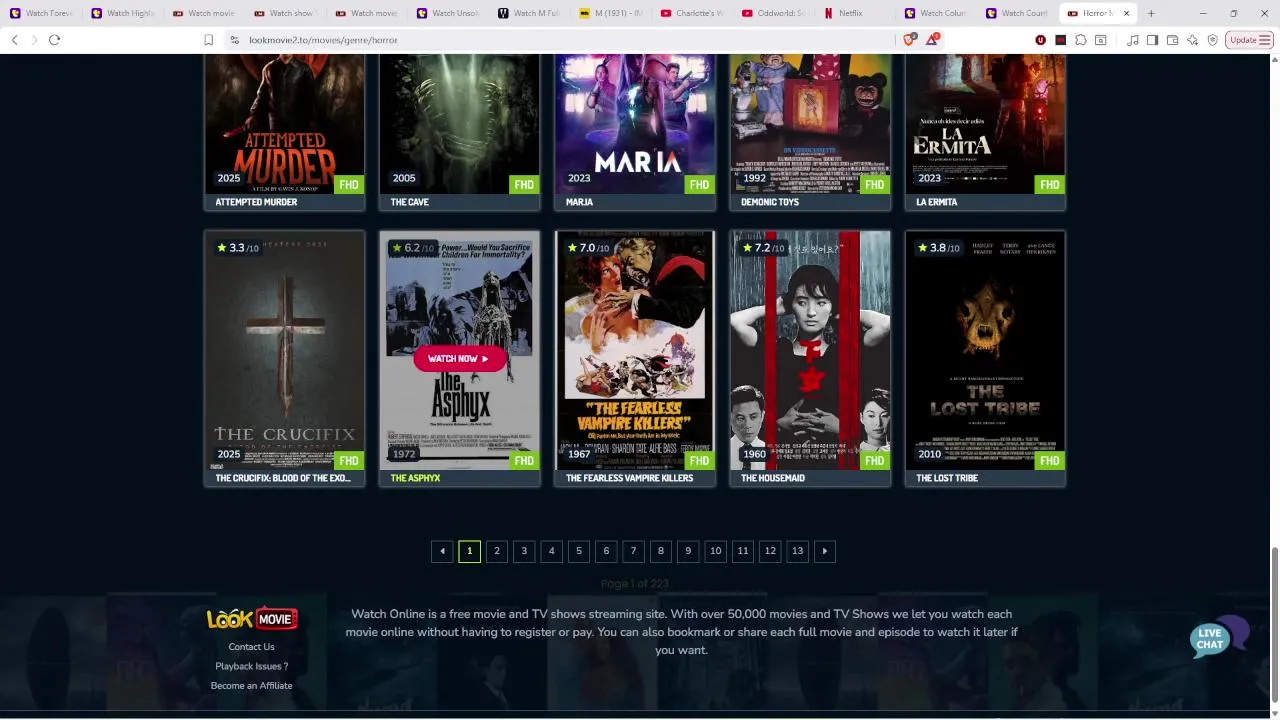Screen dimensions: 1280x720
Task: Open Become an Affiliate link
Action: click(x=251, y=686)
